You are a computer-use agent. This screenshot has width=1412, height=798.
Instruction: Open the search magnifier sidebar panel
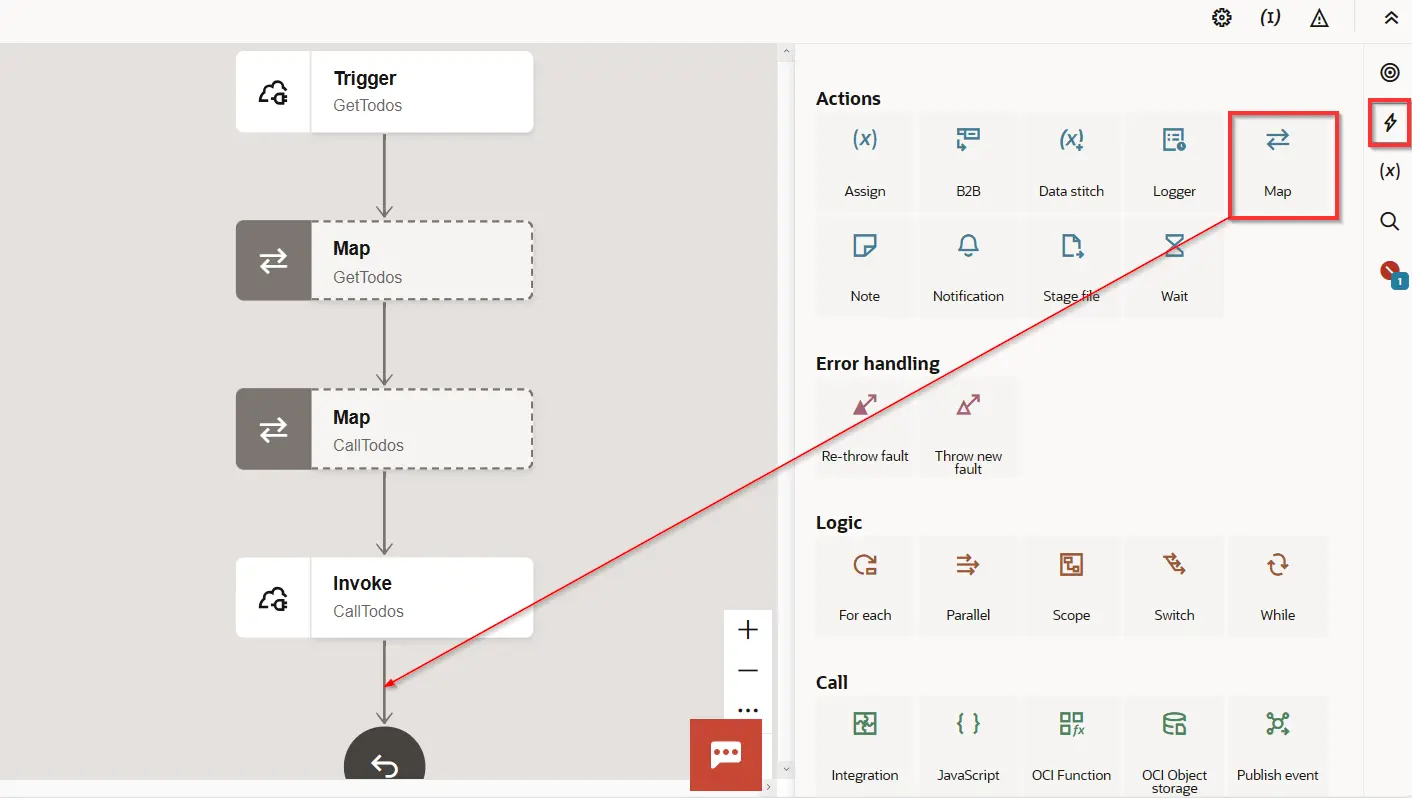tap(1389, 221)
